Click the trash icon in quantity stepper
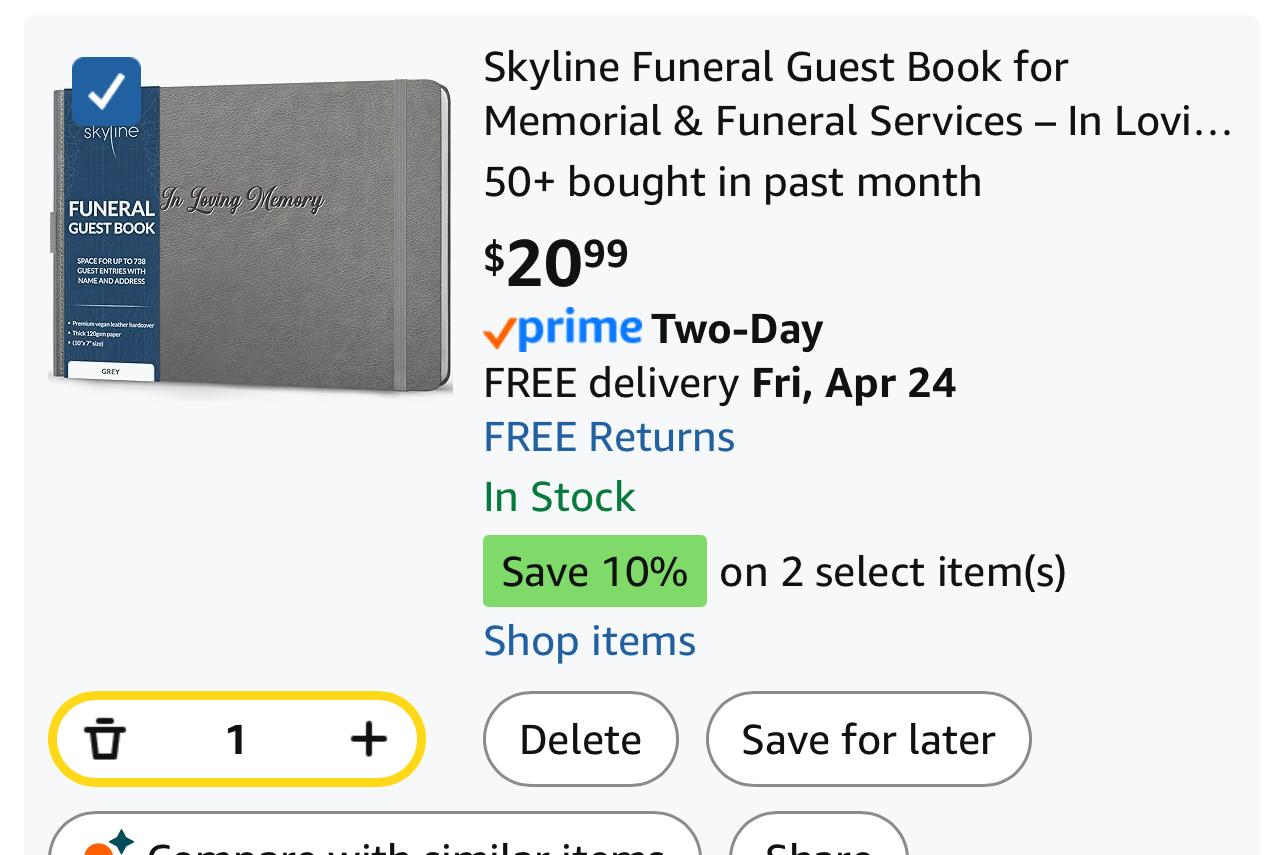 (105, 739)
